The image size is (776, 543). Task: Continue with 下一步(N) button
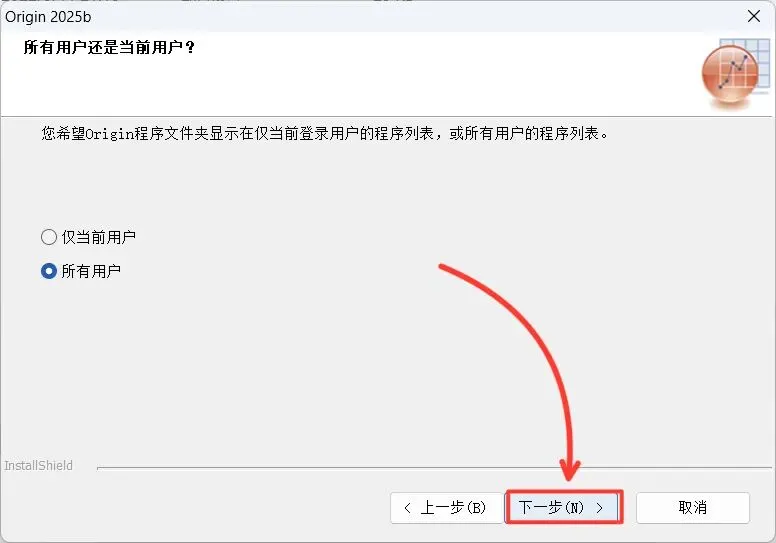[564, 507]
